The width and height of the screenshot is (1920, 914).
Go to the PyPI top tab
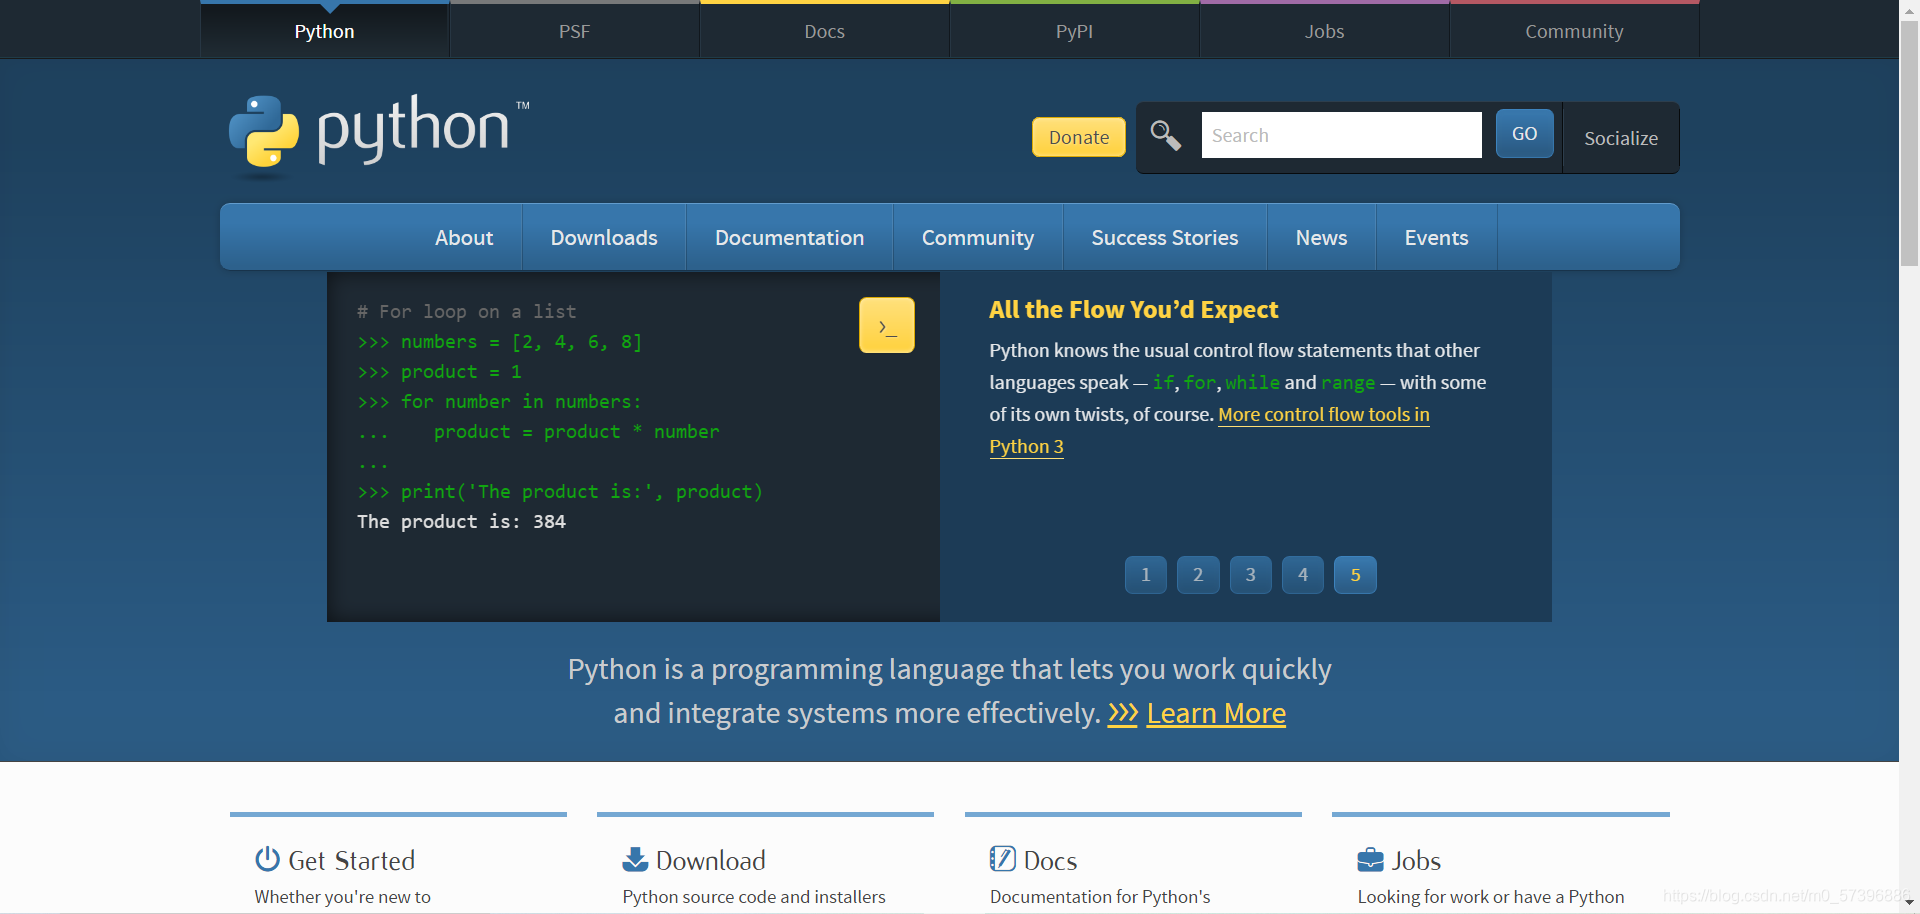pos(1074,31)
